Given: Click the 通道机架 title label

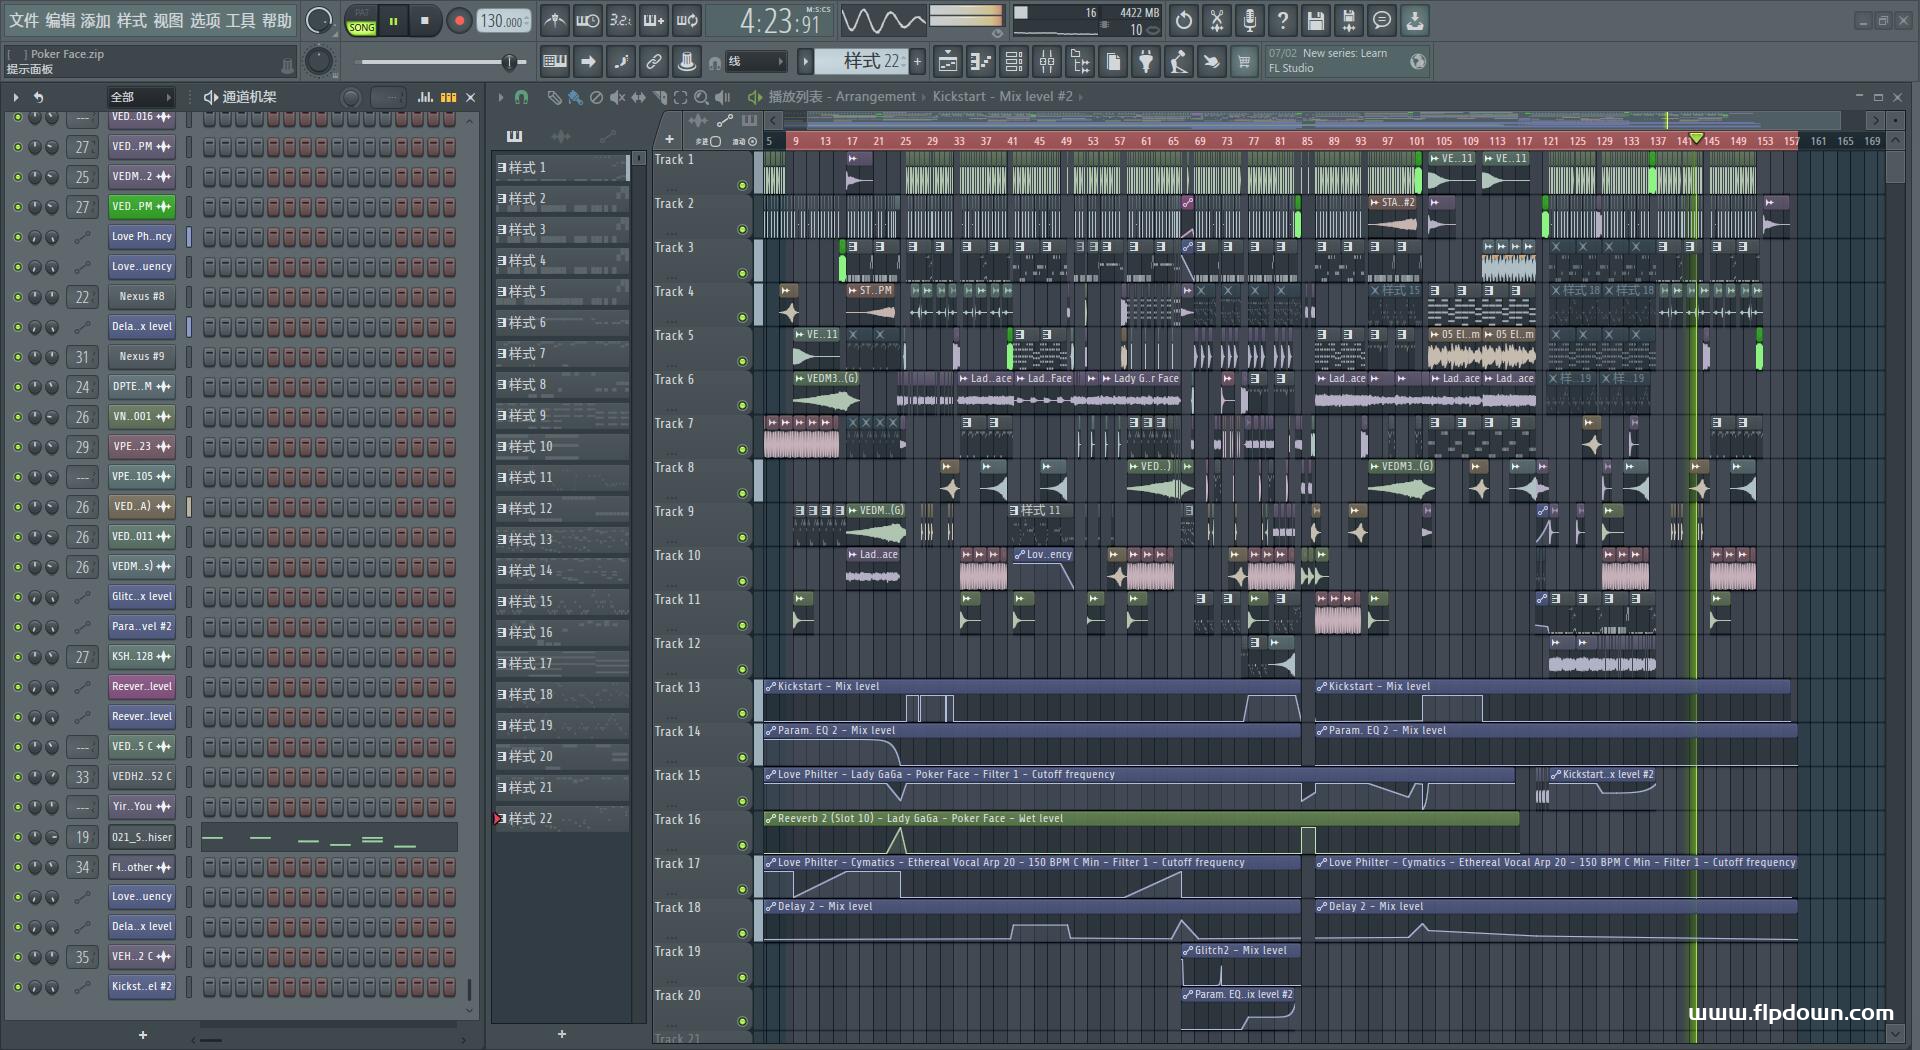Looking at the screenshot, I should (249, 97).
